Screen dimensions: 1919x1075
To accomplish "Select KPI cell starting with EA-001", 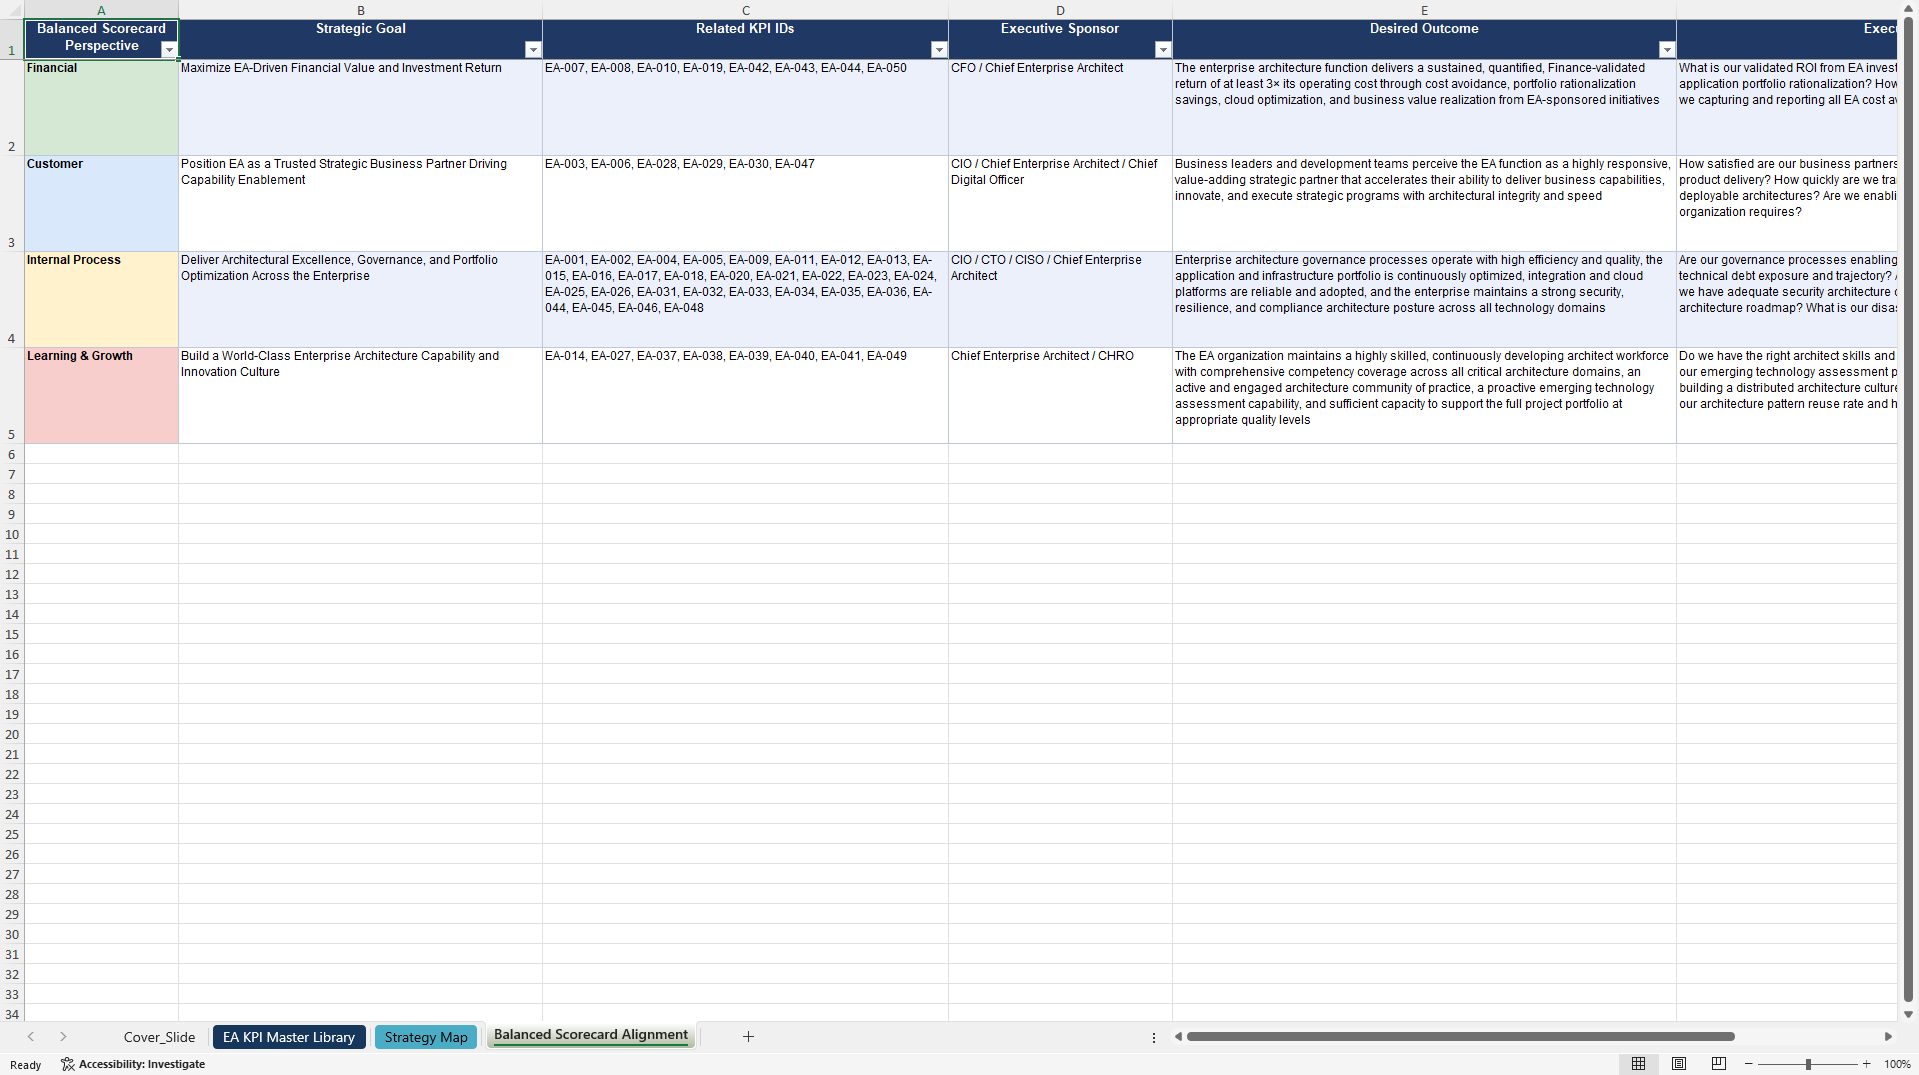I will pos(746,300).
